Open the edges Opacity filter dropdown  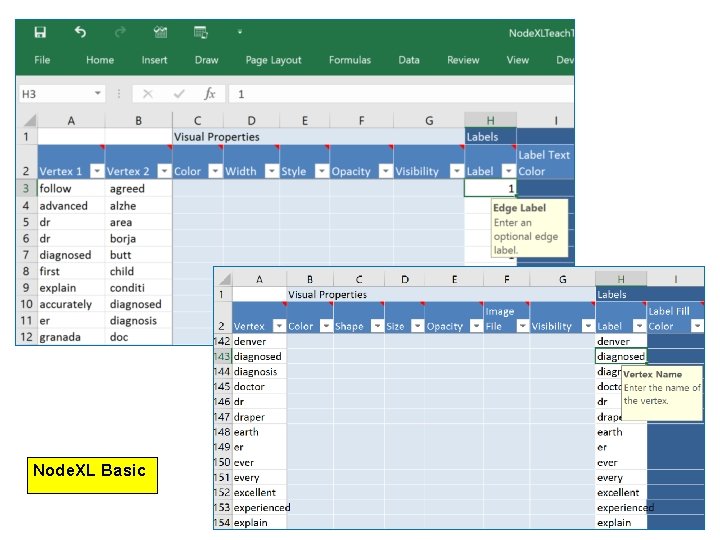pos(386,171)
